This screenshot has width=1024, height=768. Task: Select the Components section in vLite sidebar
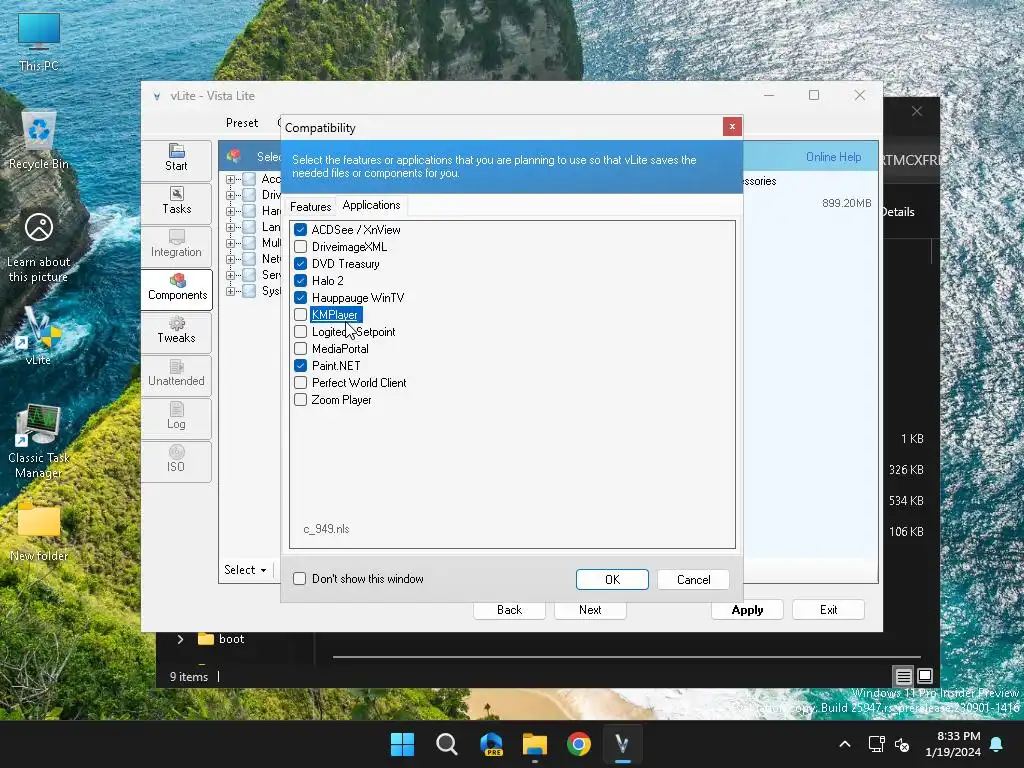(177, 288)
